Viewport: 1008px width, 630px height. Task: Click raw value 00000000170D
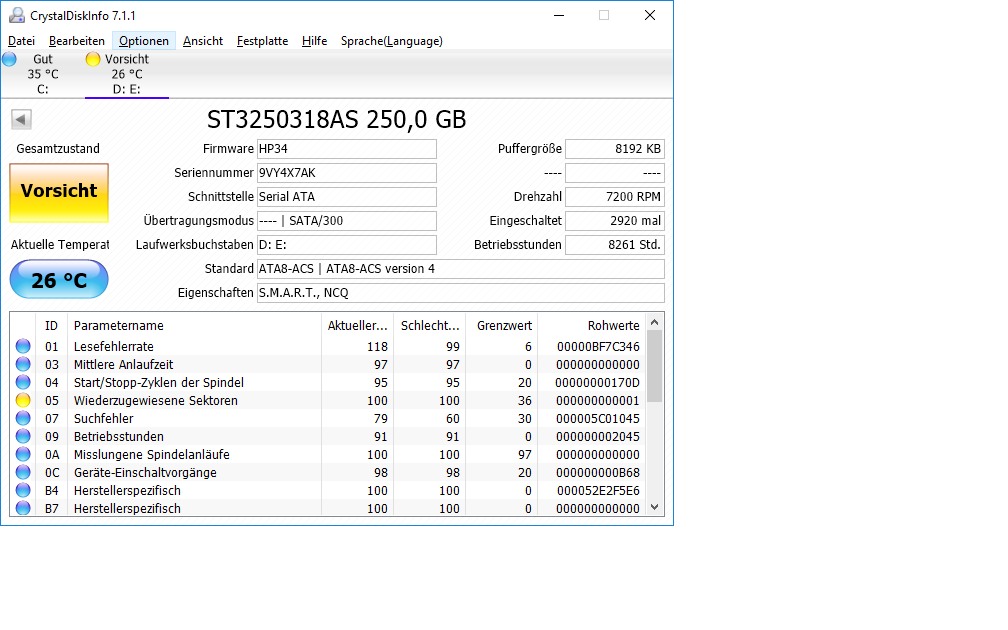pyautogui.click(x=598, y=382)
